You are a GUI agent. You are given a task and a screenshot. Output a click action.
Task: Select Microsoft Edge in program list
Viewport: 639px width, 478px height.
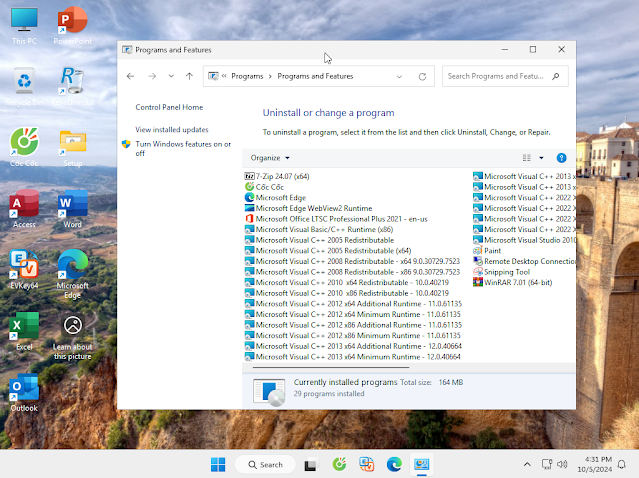(x=275, y=197)
